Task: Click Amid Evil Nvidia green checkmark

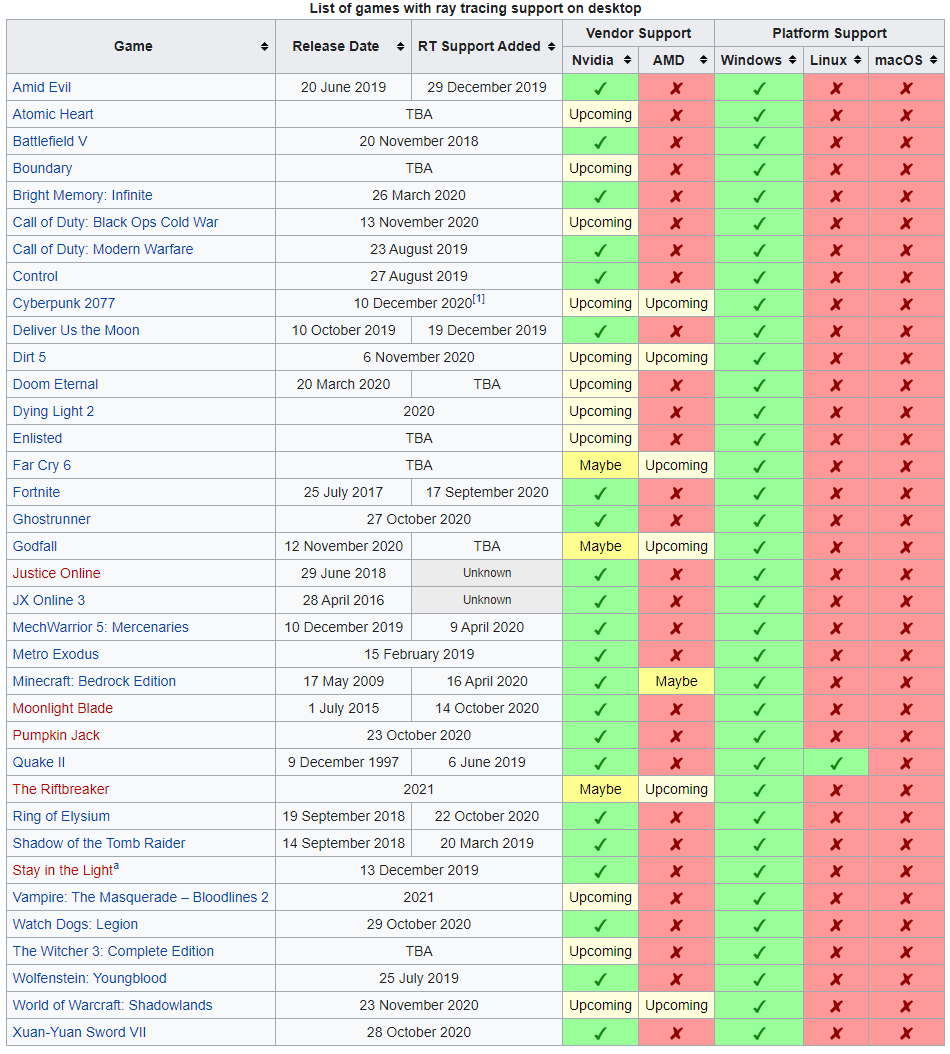Action: pyautogui.click(x=600, y=88)
